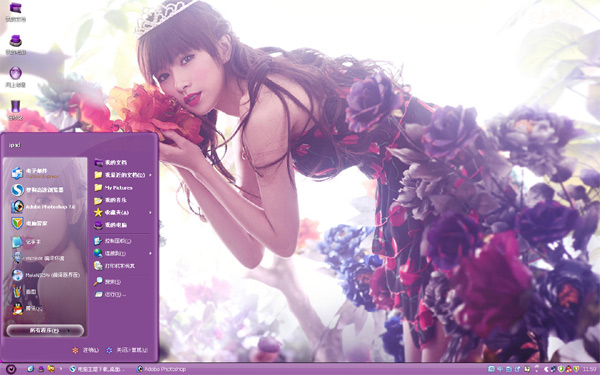Click the taskbar clock showing 11:59

click(x=590, y=369)
